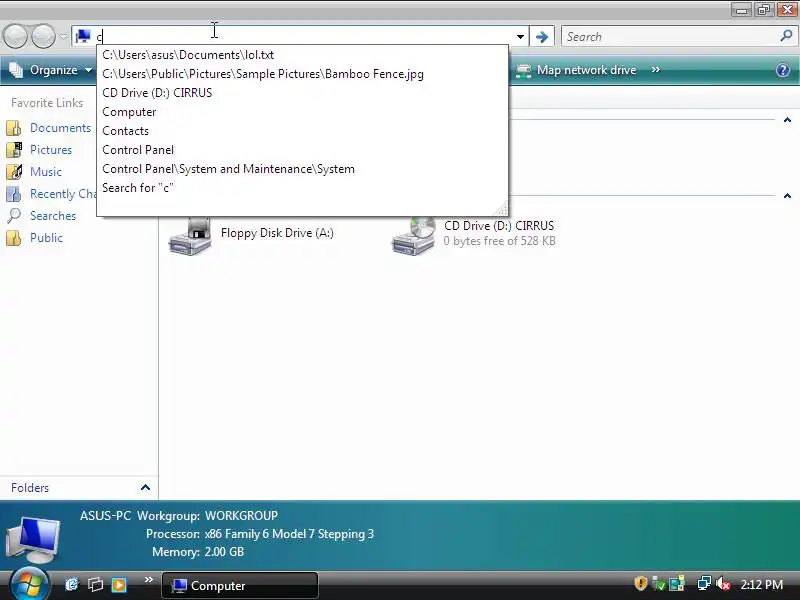
Task: Click the Pictures folder icon
Action: [14, 150]
